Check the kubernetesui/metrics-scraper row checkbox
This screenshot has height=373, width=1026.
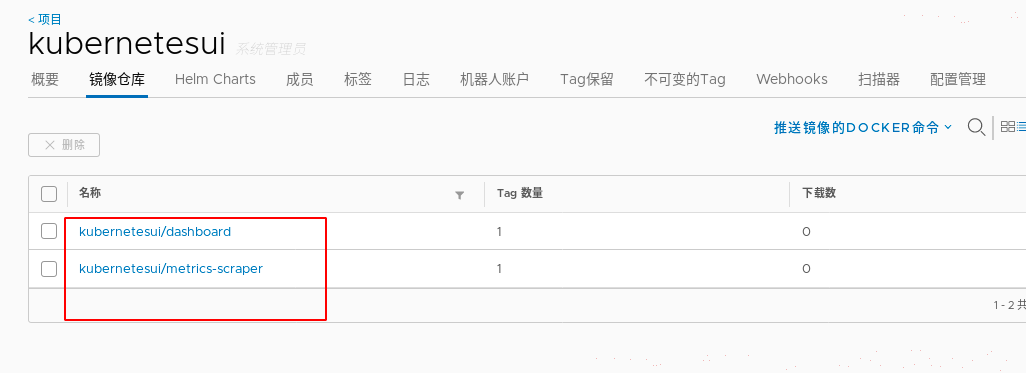tap(49, 268)
